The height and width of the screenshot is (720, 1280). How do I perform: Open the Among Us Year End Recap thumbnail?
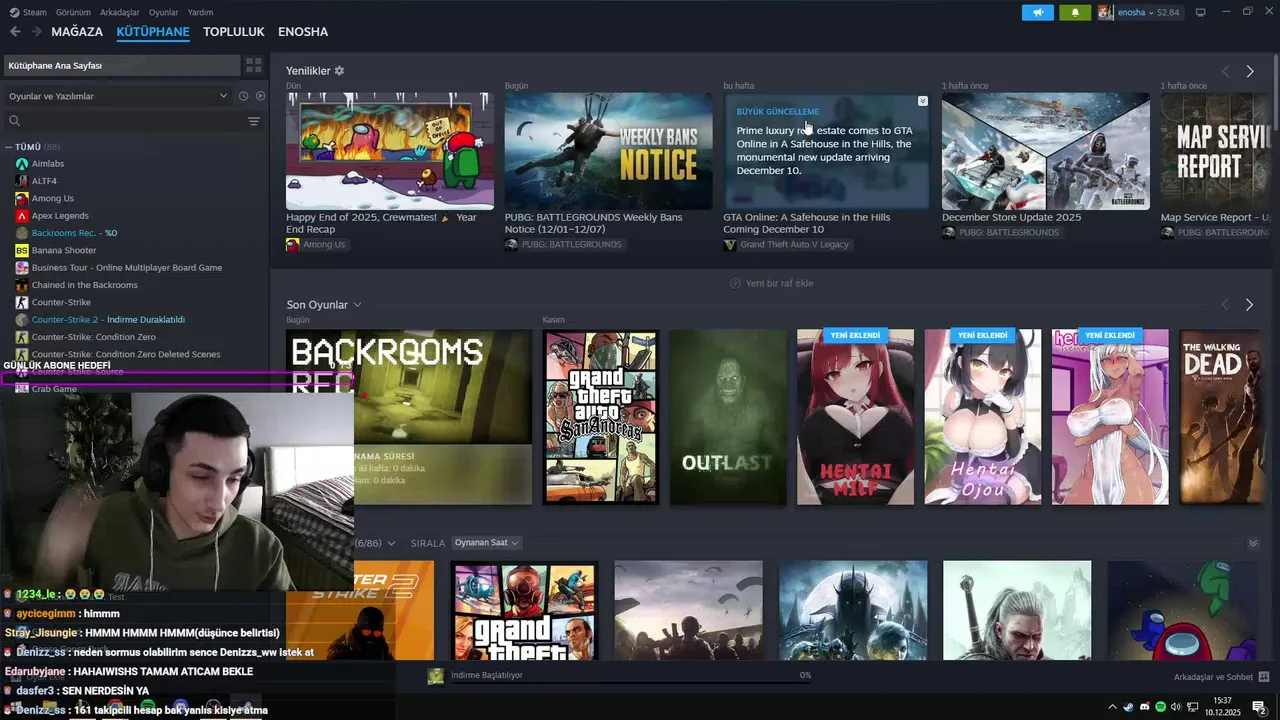click(x=390, y=151)
